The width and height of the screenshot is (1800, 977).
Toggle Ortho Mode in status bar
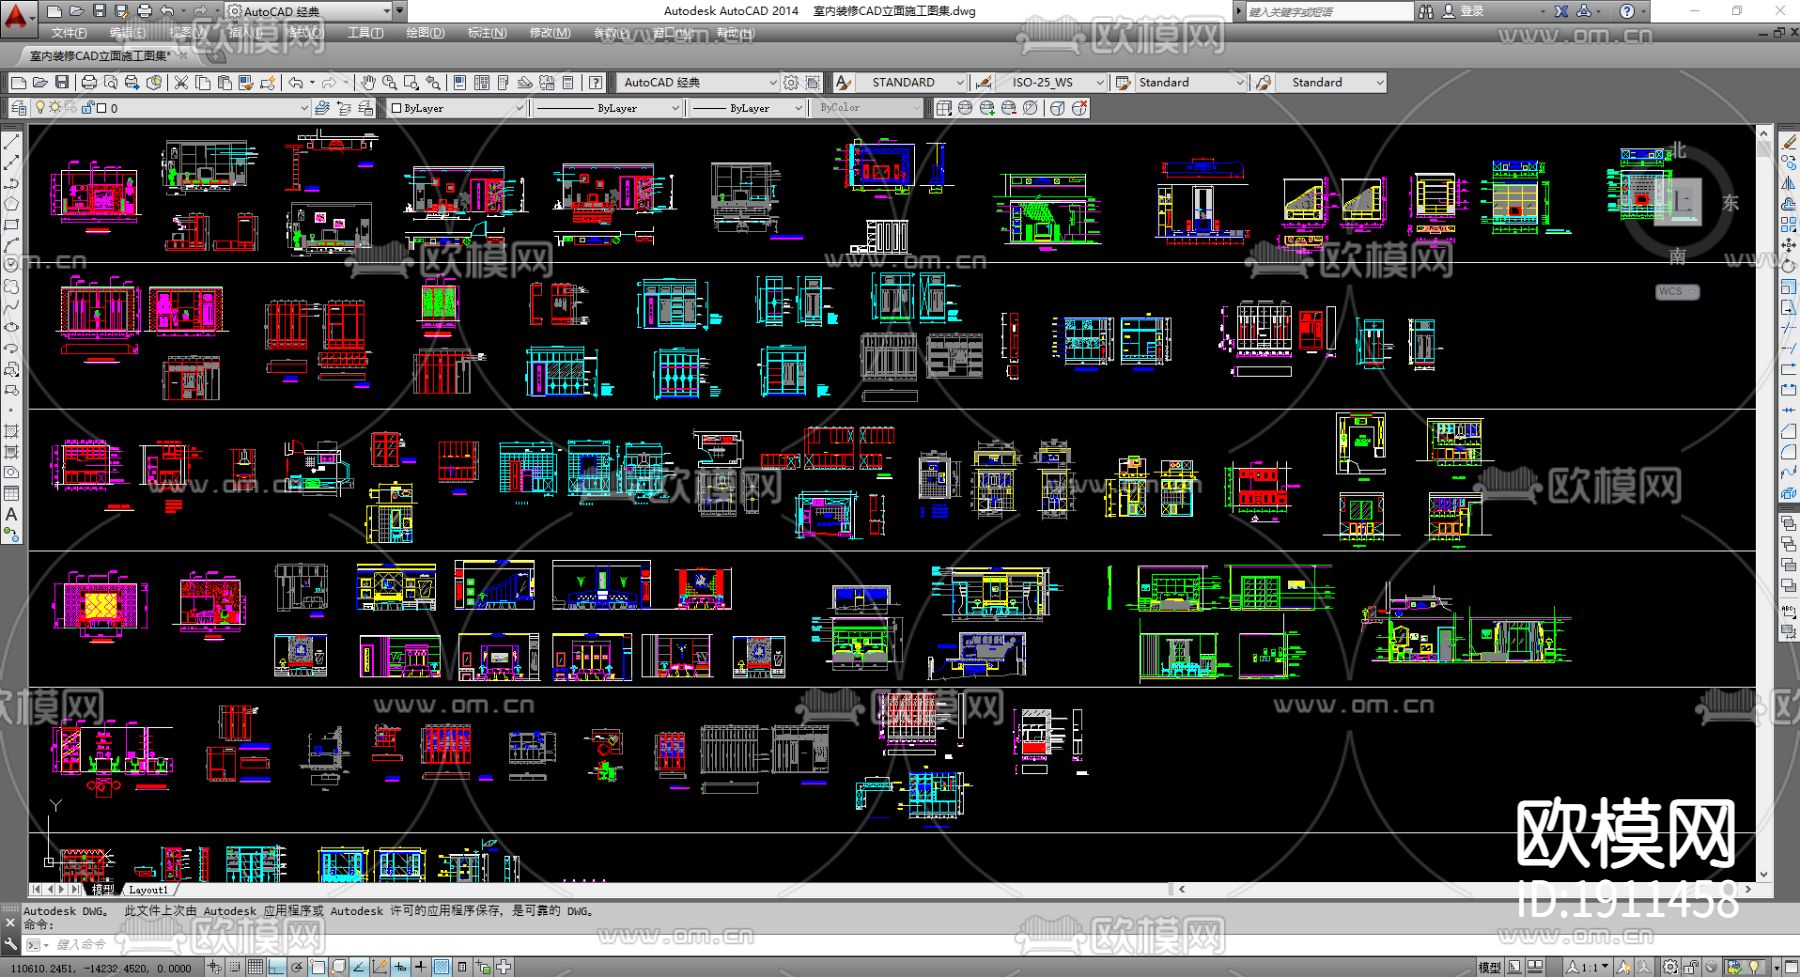[x=276, y=967]
